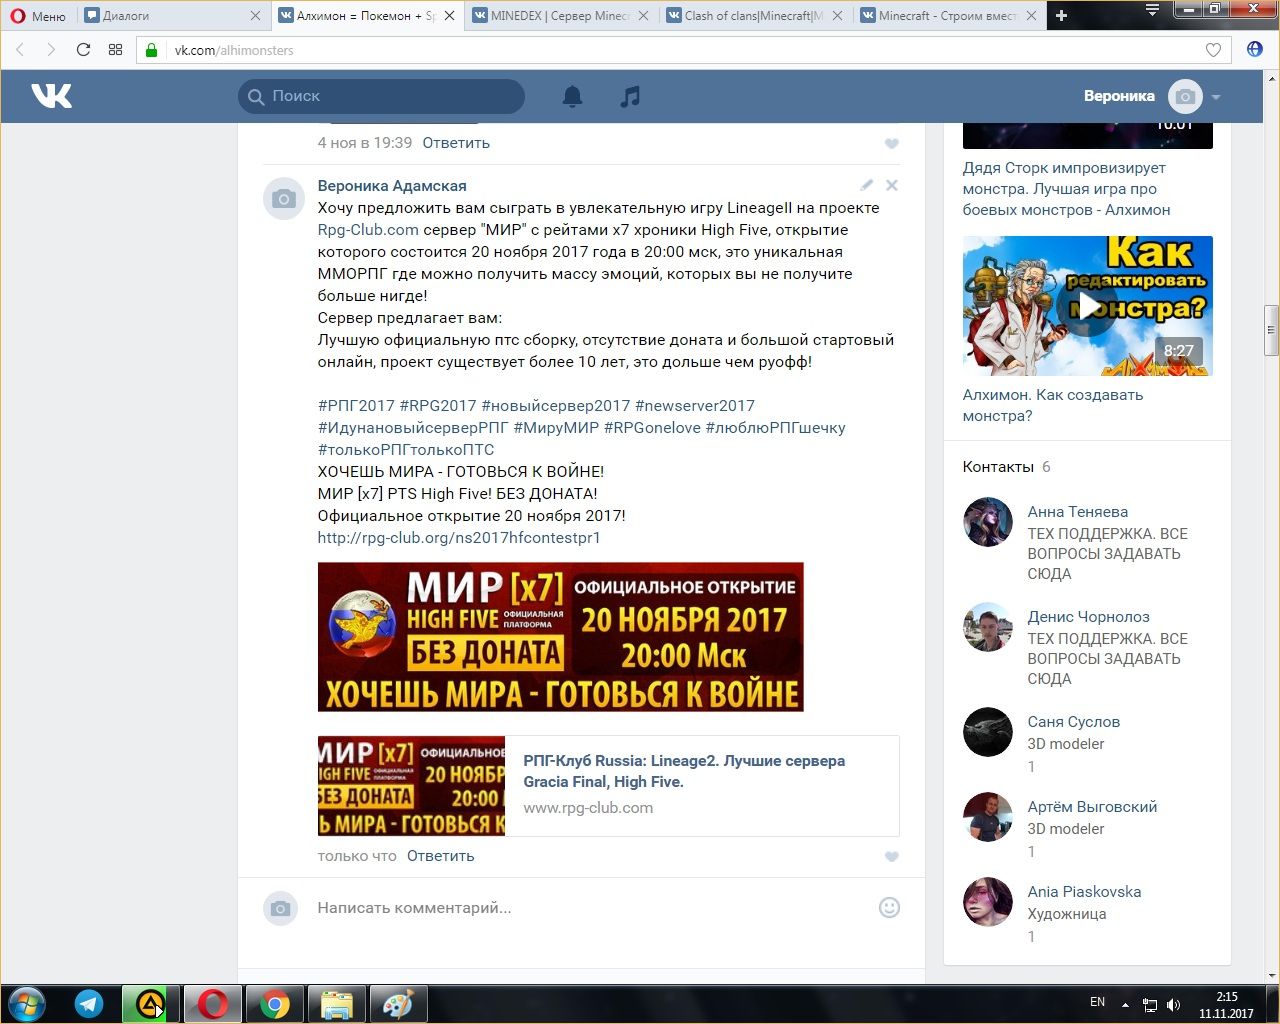1280x1024 pixels.
Task: Open Telegram from taskbar
Action: coord(89,1004)
